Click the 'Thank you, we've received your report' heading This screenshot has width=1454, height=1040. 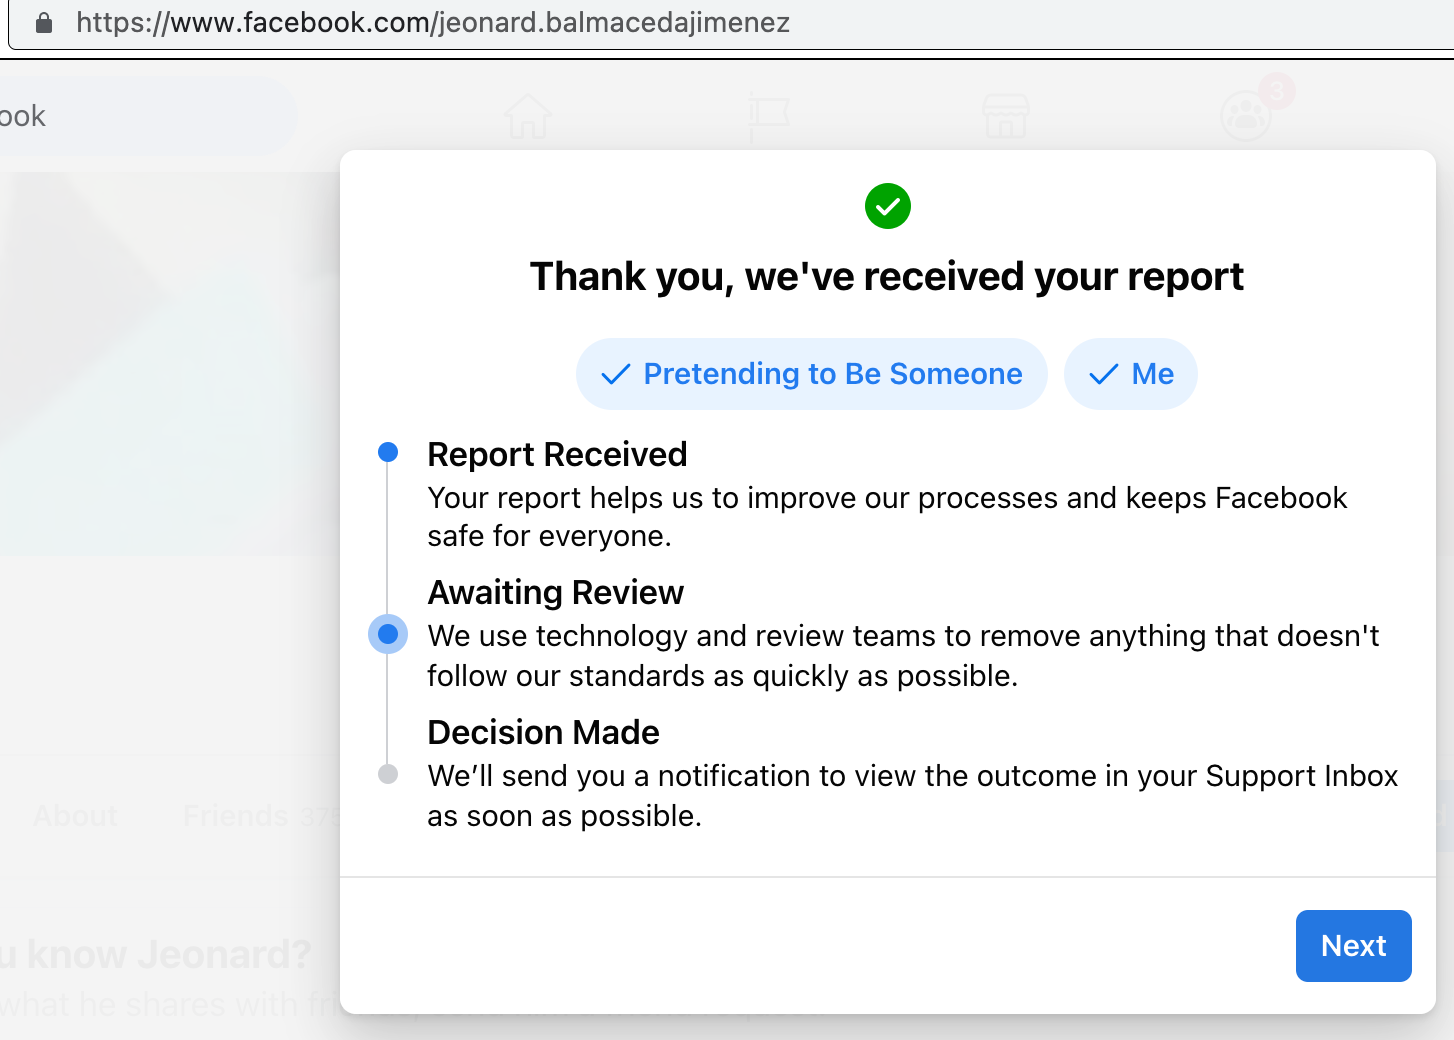coord(886,277)
